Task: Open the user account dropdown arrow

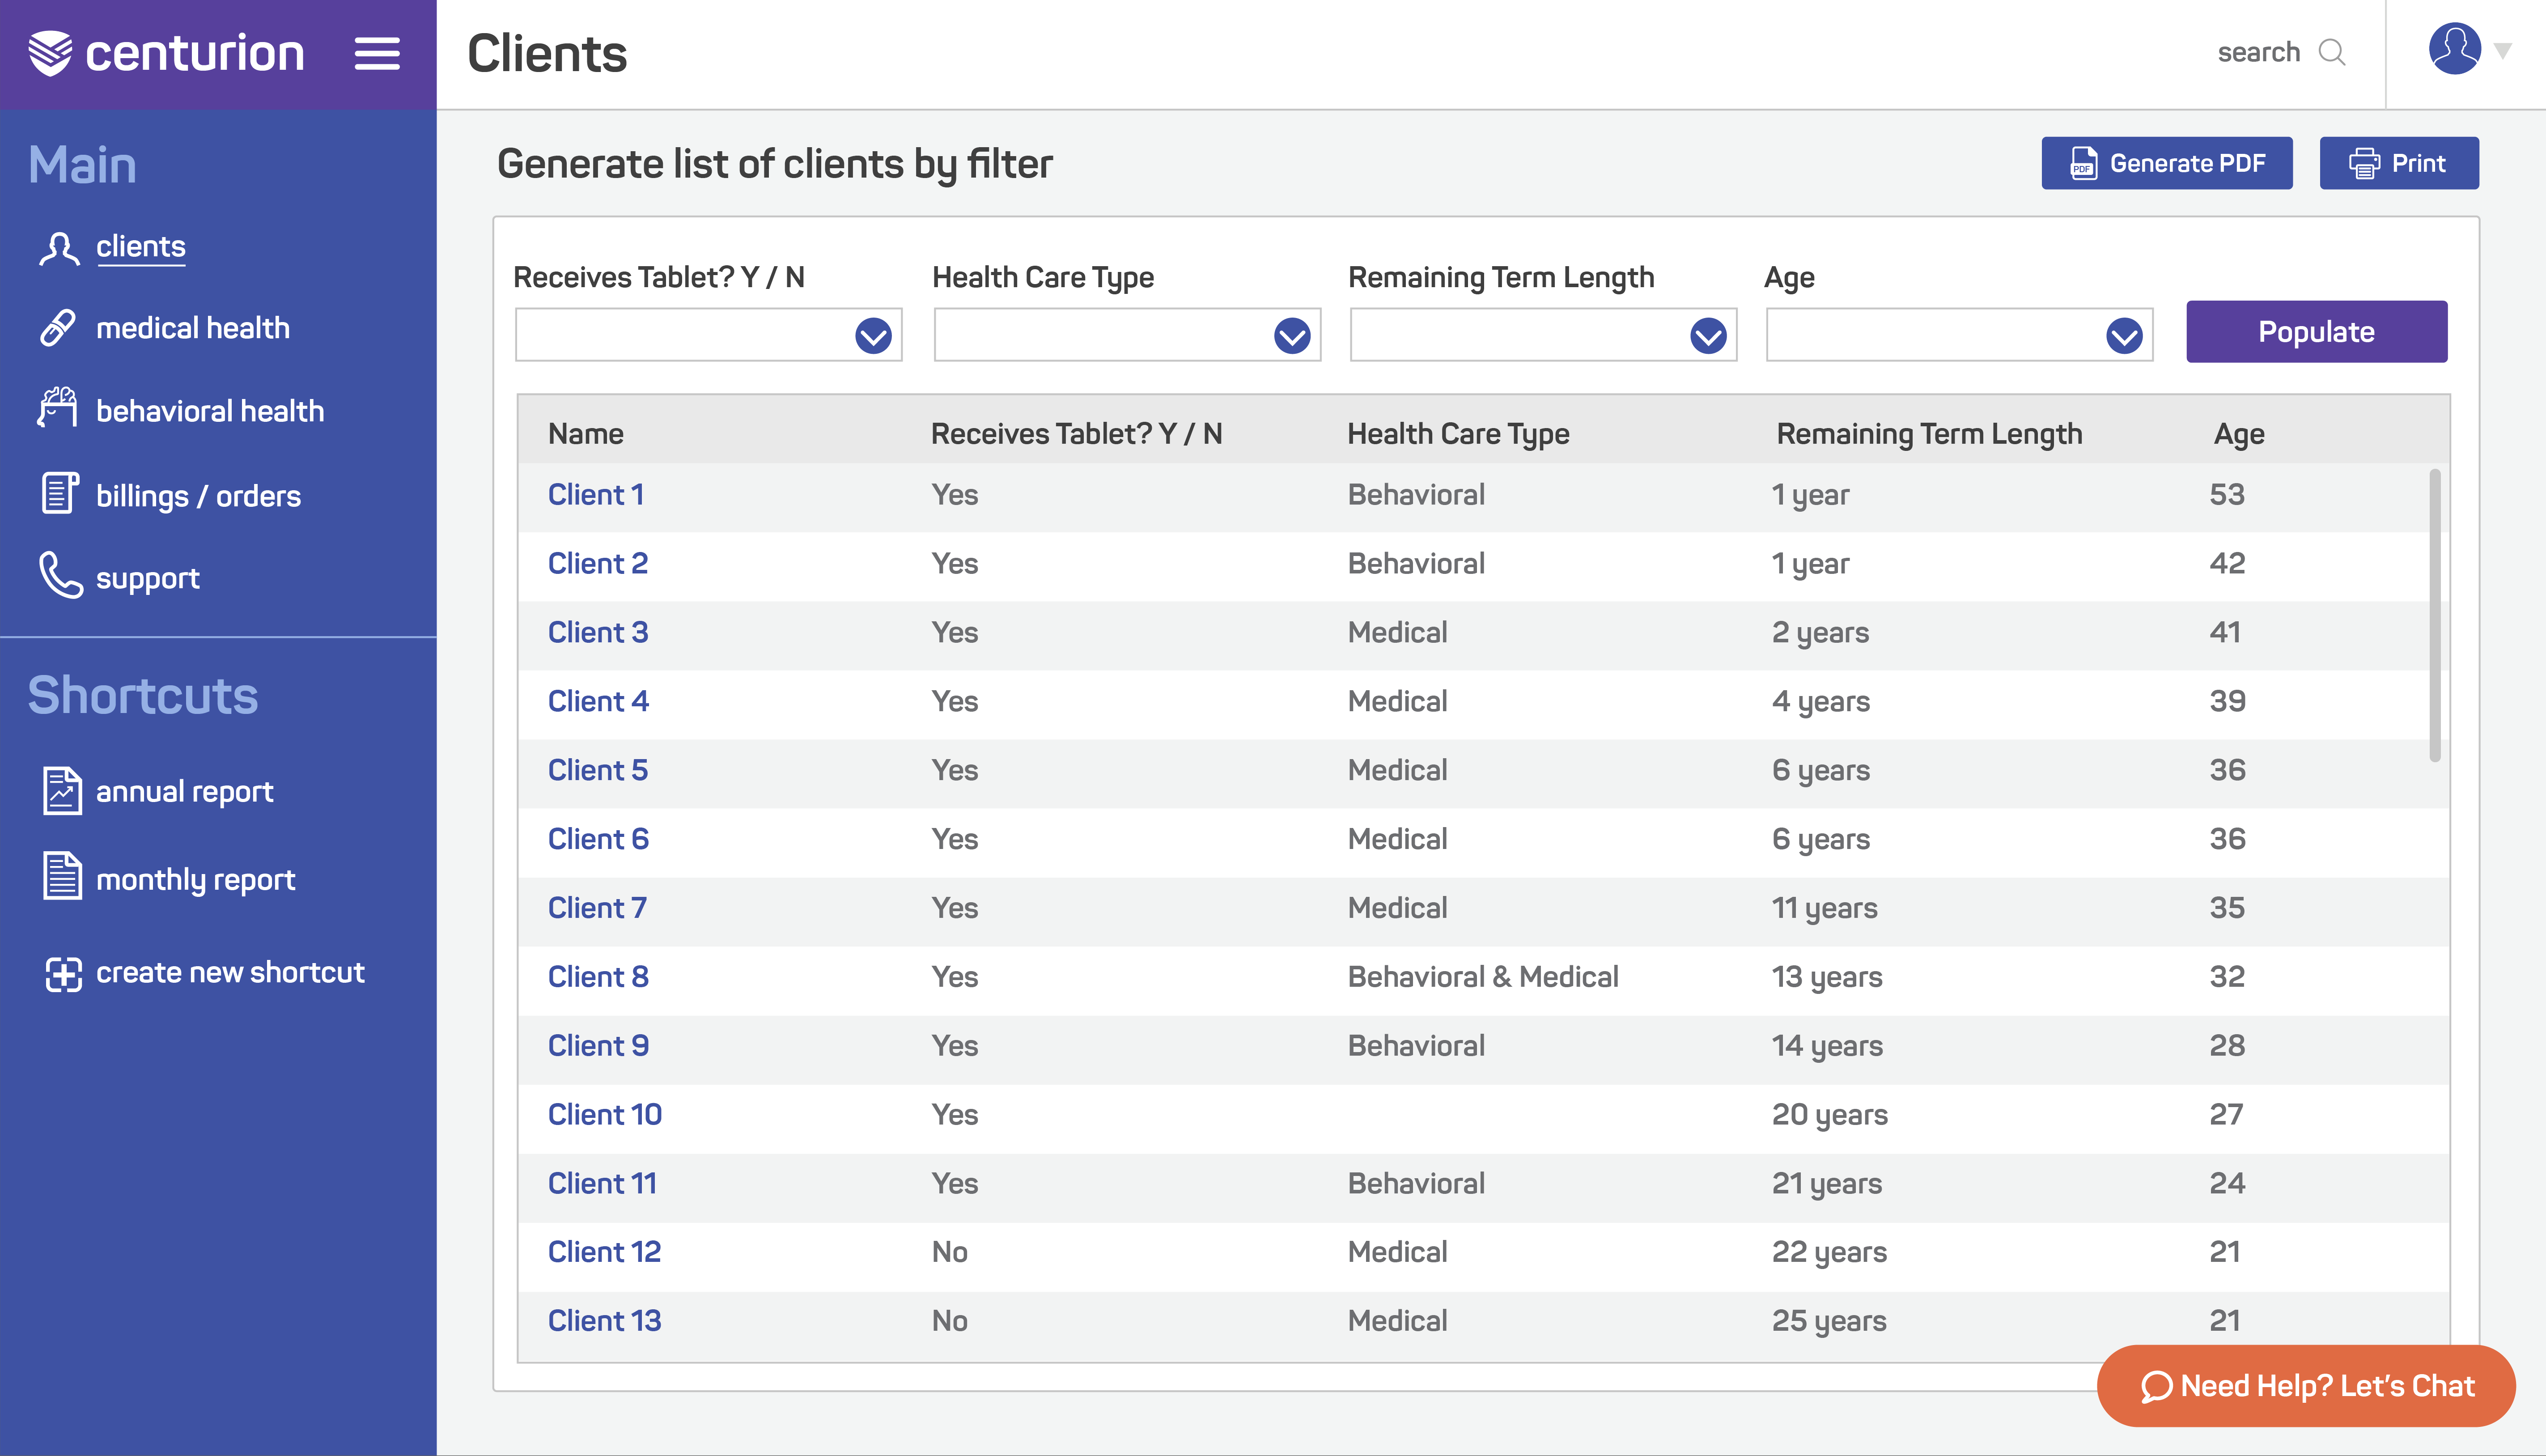Action: pos(2503,51)
